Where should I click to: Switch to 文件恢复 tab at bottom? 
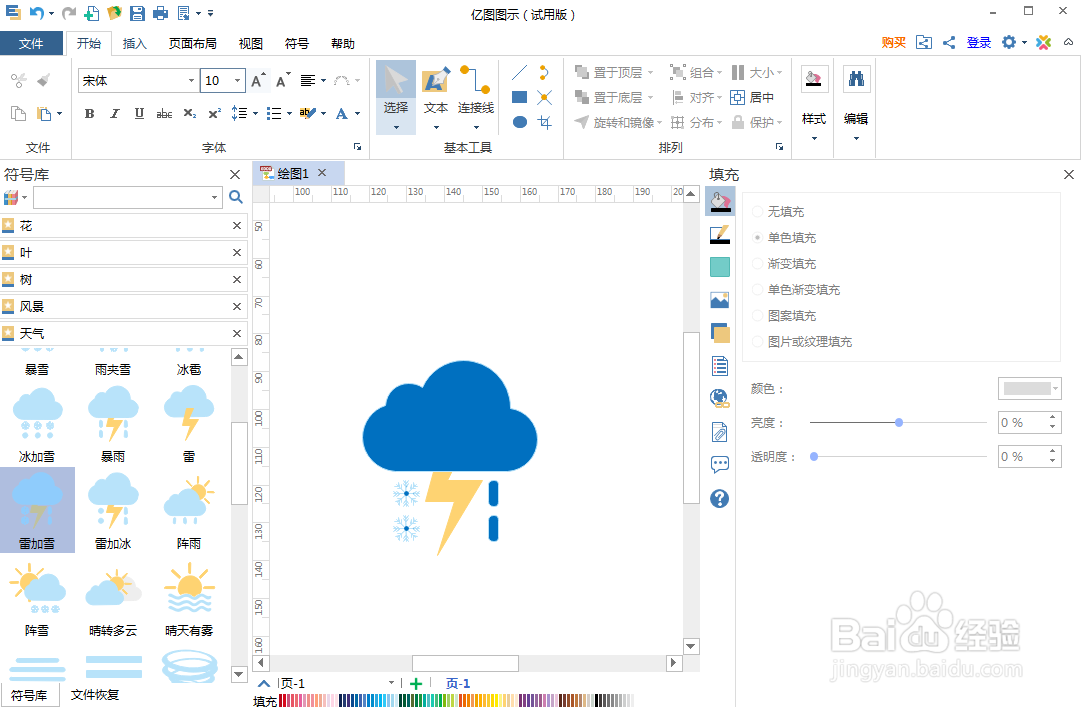[95, 695]
